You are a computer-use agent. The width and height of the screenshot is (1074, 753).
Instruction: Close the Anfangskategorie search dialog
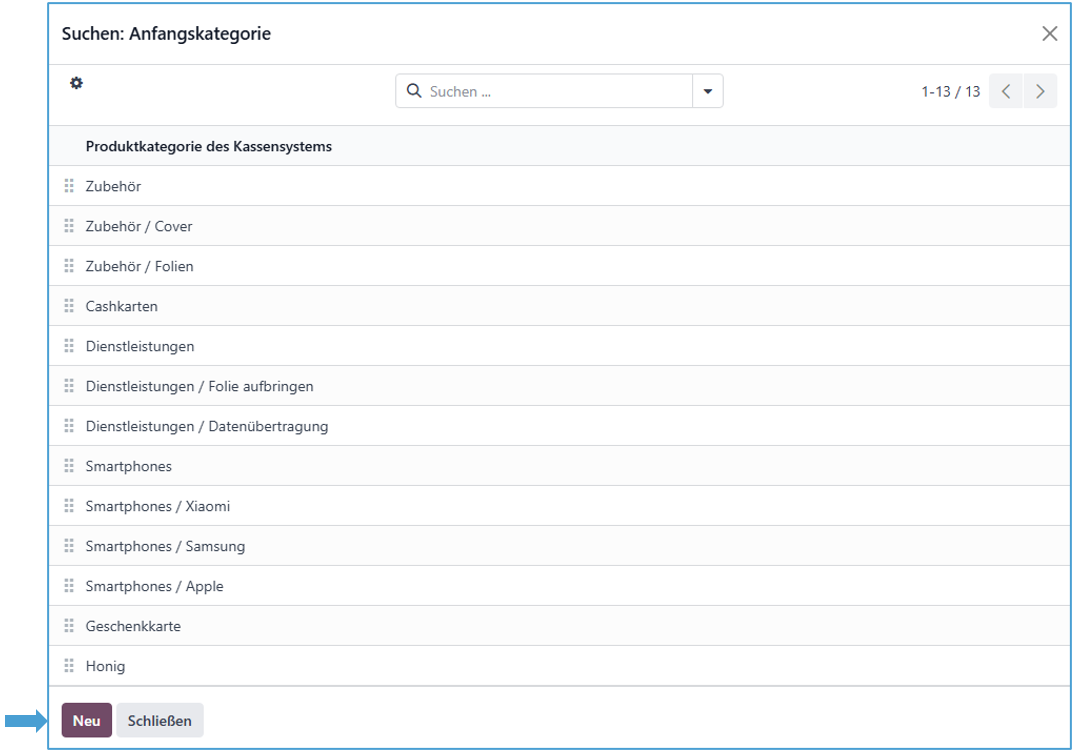[x=1049, y=34]
